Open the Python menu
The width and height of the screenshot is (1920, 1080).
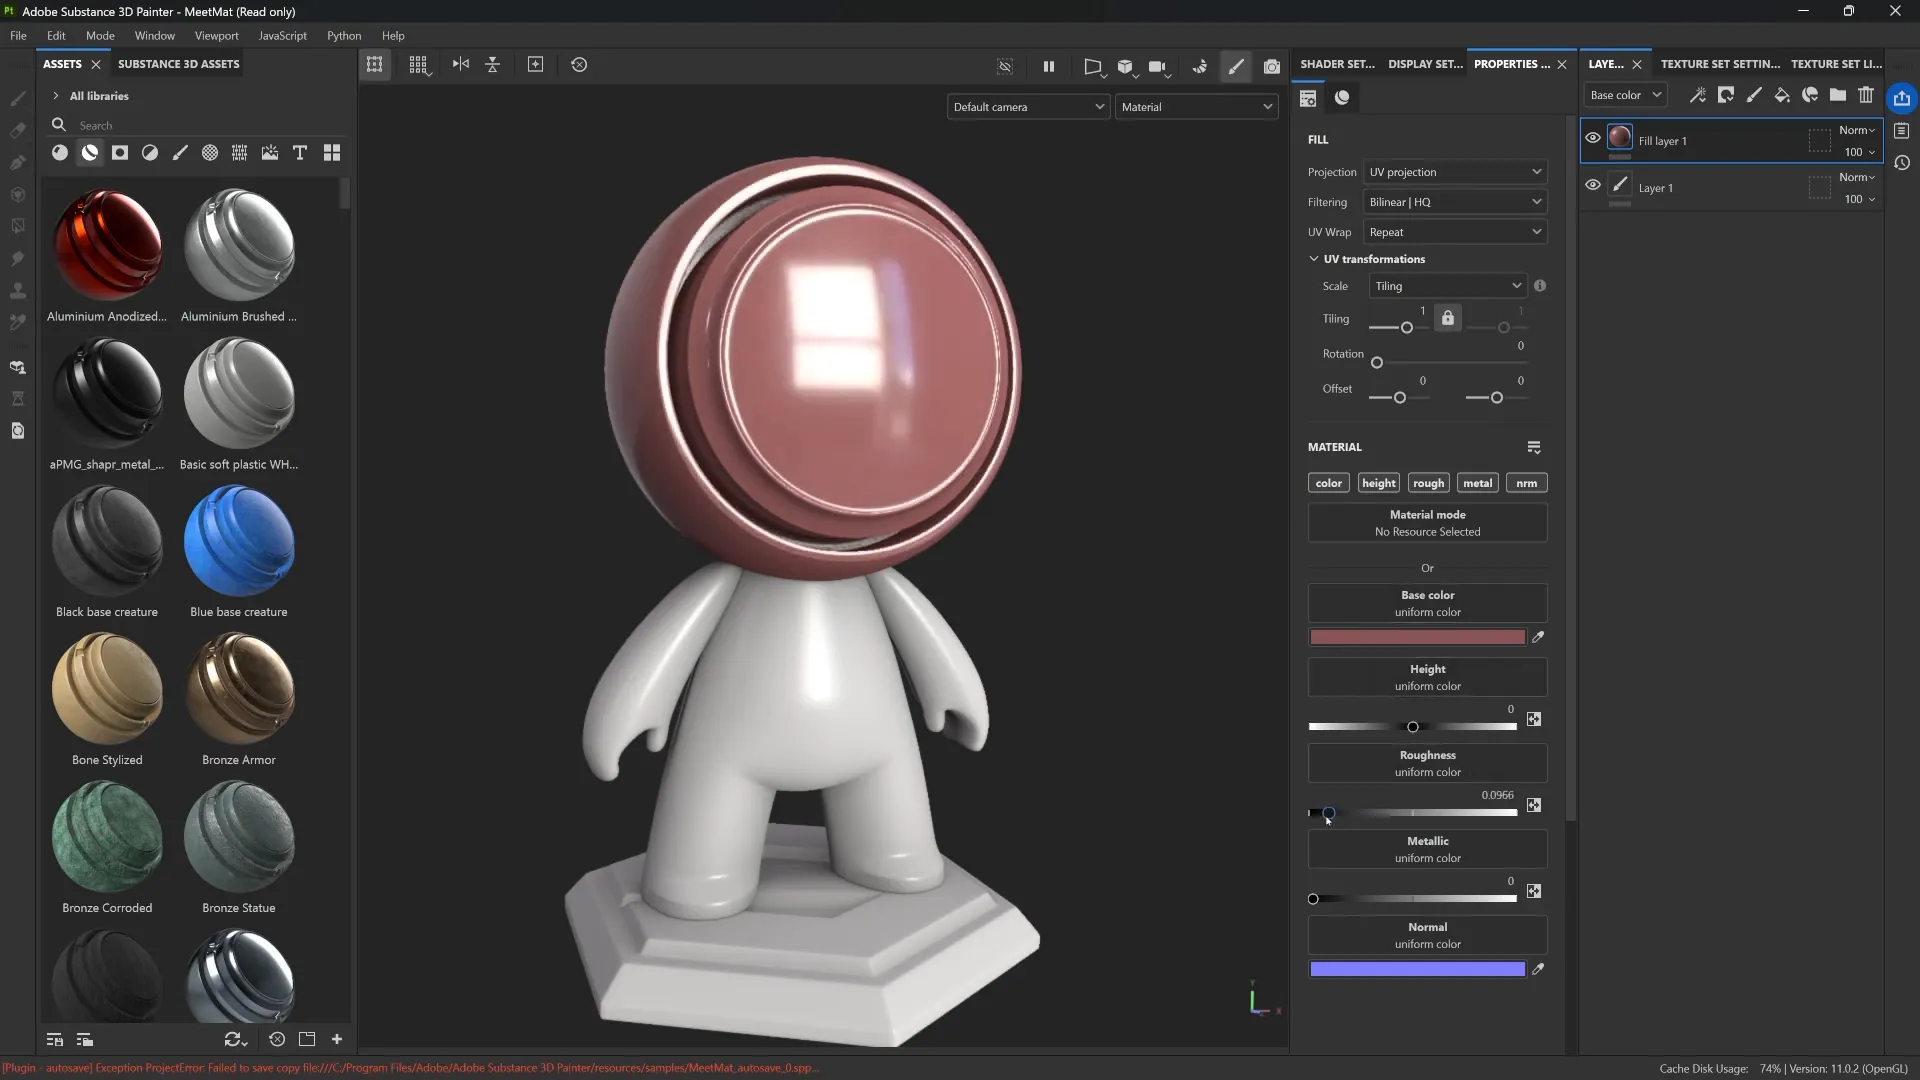click(x=344, y=36)
